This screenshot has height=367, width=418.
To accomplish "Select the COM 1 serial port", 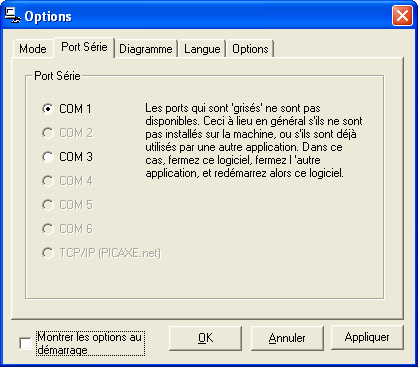I will [x=67, y=109].
